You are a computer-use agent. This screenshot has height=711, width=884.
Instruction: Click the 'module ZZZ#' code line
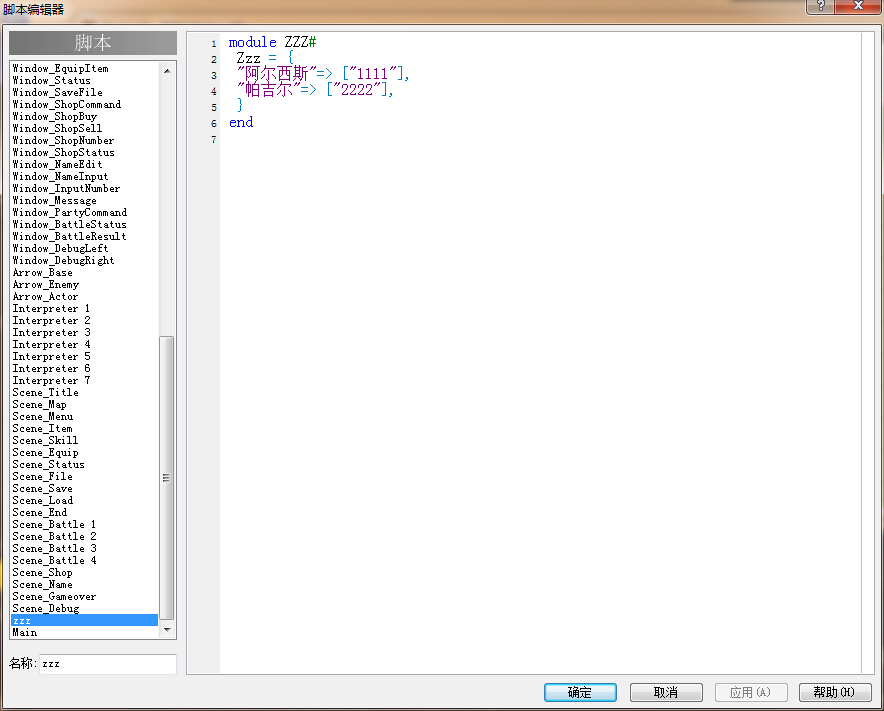[272, 42]
